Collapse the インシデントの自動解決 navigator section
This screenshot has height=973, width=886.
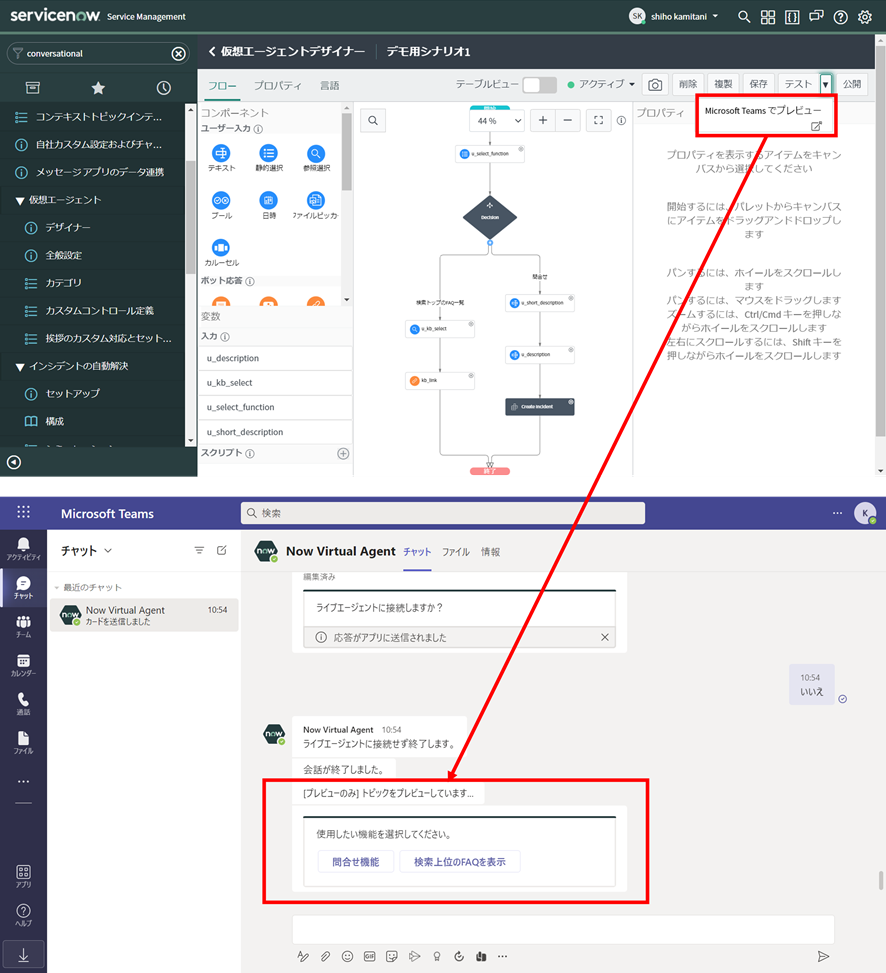click(x=19, y=367)
